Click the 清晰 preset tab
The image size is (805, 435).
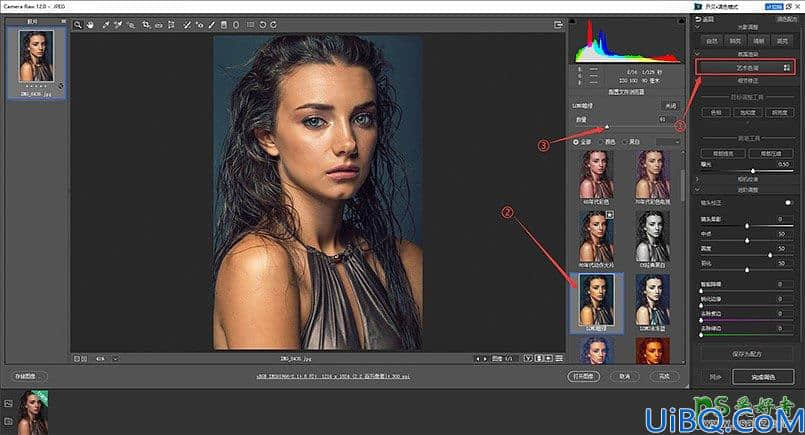coord(759,41)
